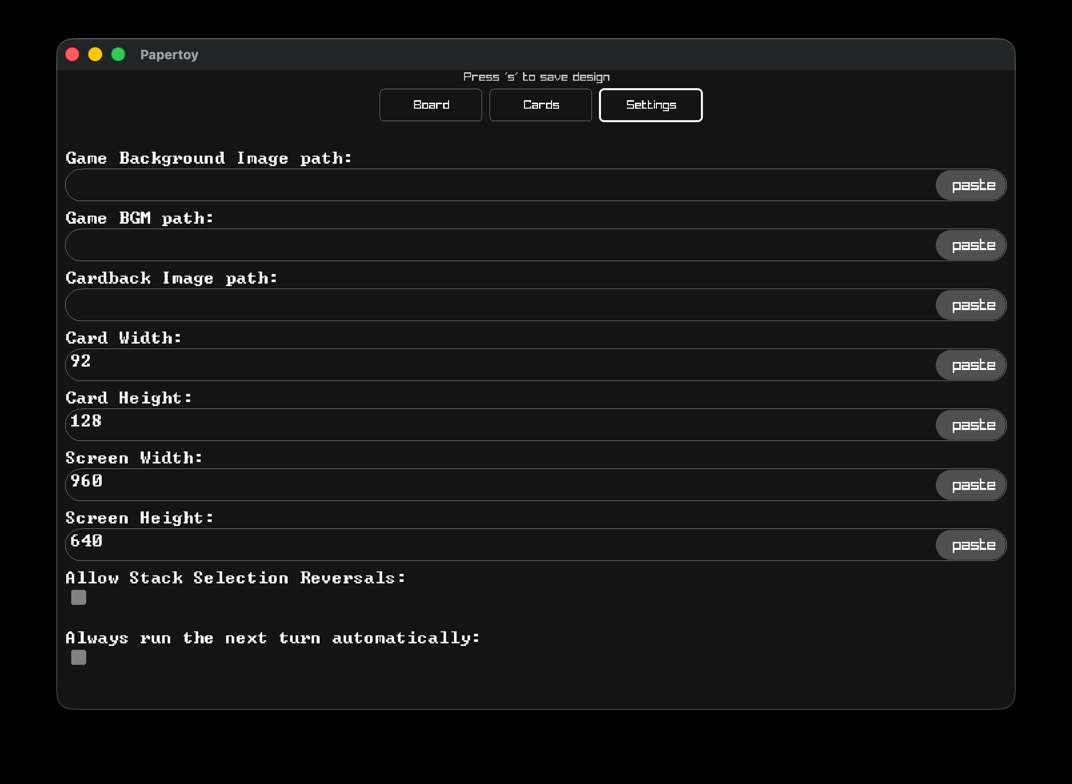This screenshot has height=784, width=1072.
Task: Edit the Screen Width value 960
Action: point(500,485)
